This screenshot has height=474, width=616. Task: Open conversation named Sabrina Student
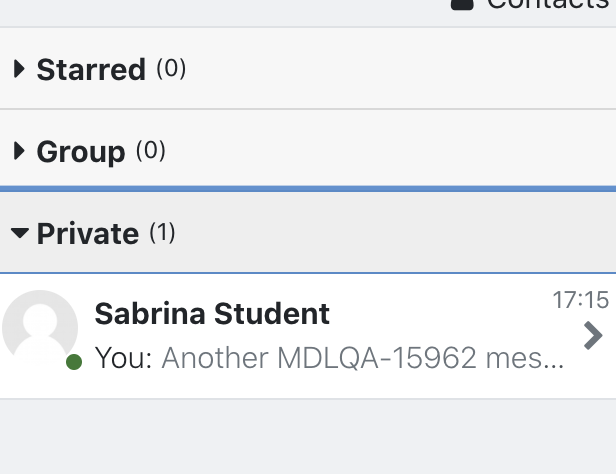click(212, 314)
